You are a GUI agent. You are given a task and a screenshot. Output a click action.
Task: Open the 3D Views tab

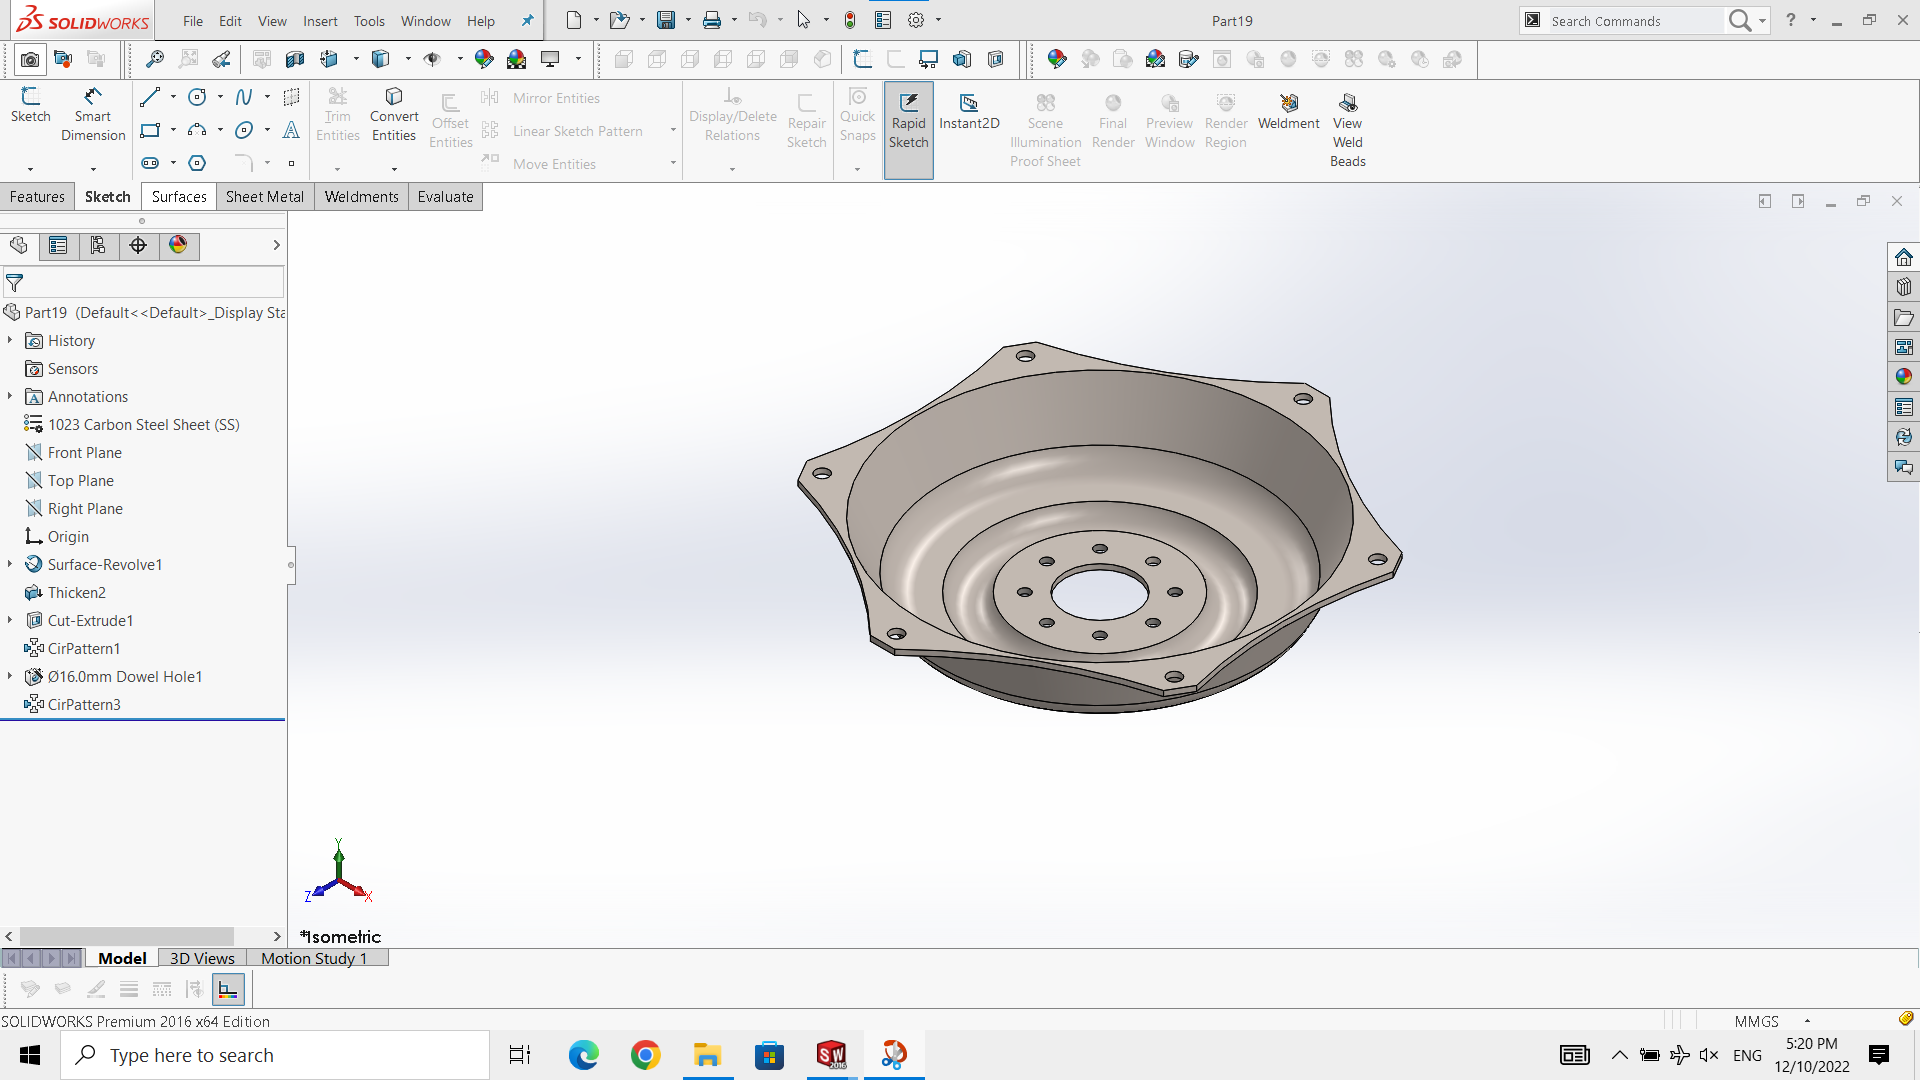coord(202,958)
